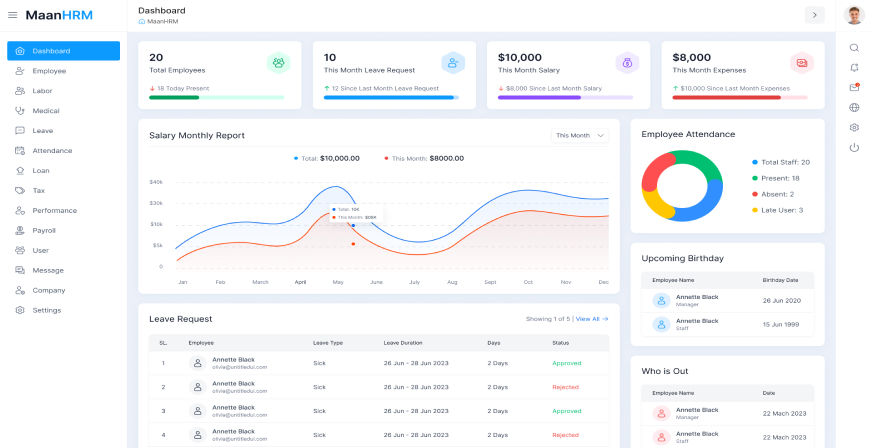The image size is (873, 448).
Task: Open the Payroll menu item
Action: [43, 230]
